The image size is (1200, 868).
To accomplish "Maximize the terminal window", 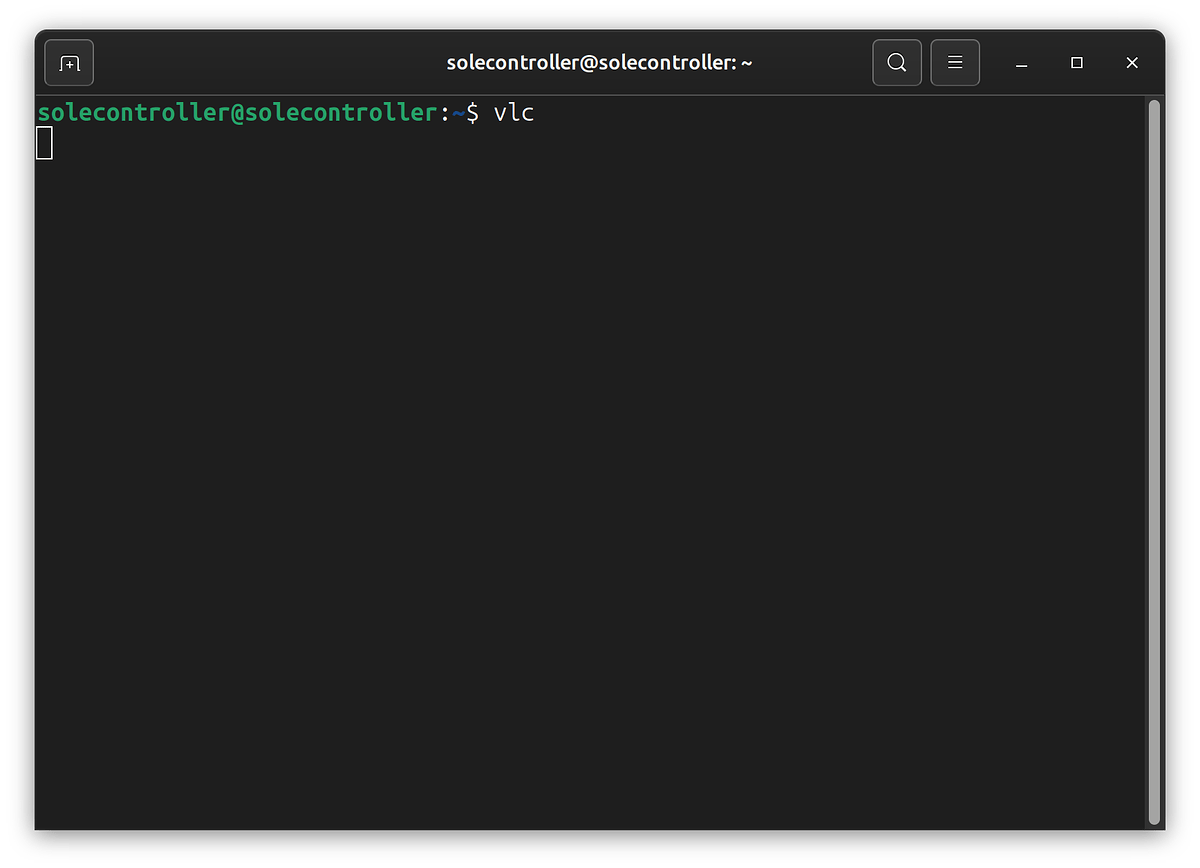I will [x=1077, y=63].
